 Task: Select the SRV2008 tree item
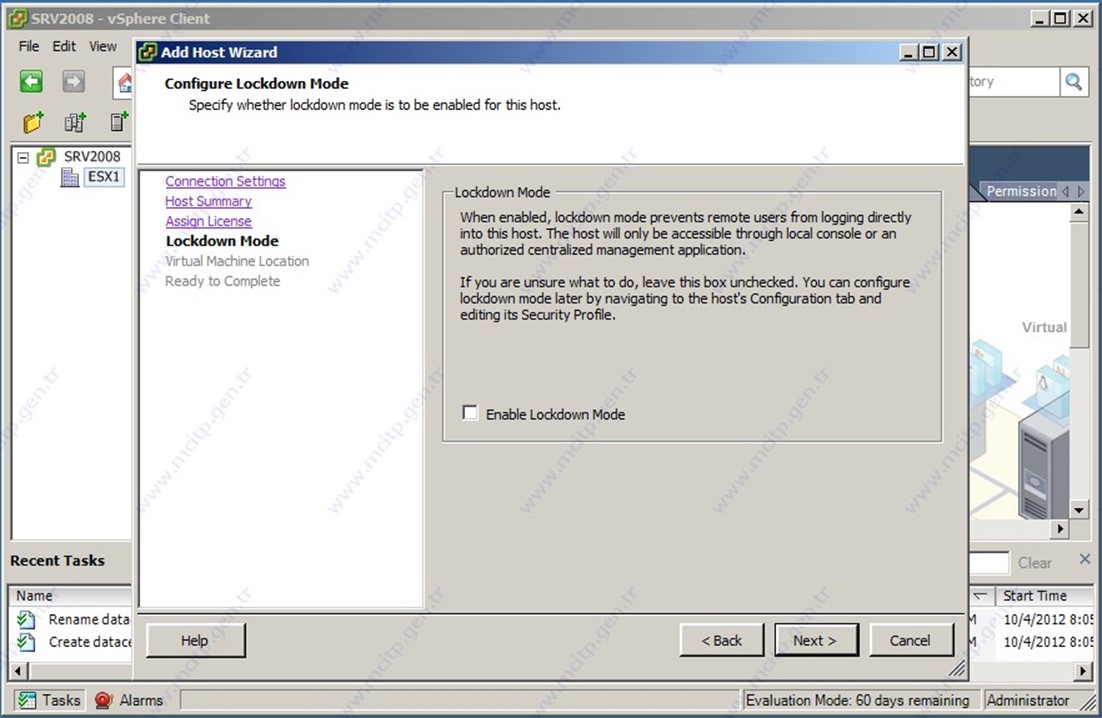(92, 157)
